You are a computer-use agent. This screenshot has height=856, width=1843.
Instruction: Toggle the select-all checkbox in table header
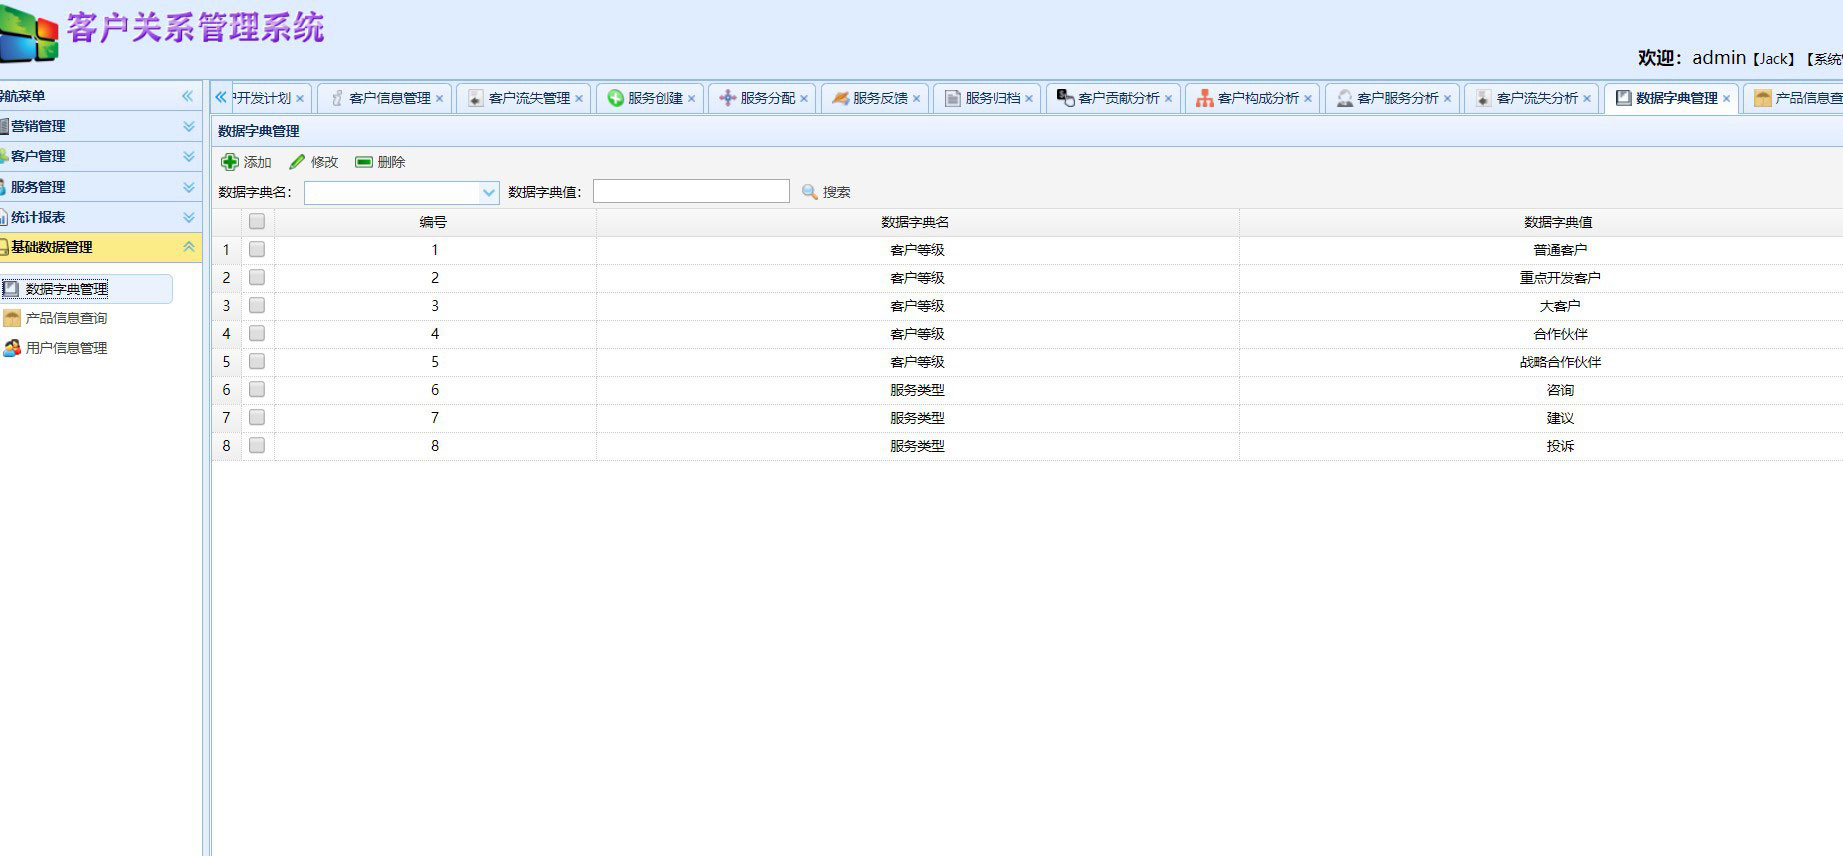pyautogui.click(x=257, y=222)
